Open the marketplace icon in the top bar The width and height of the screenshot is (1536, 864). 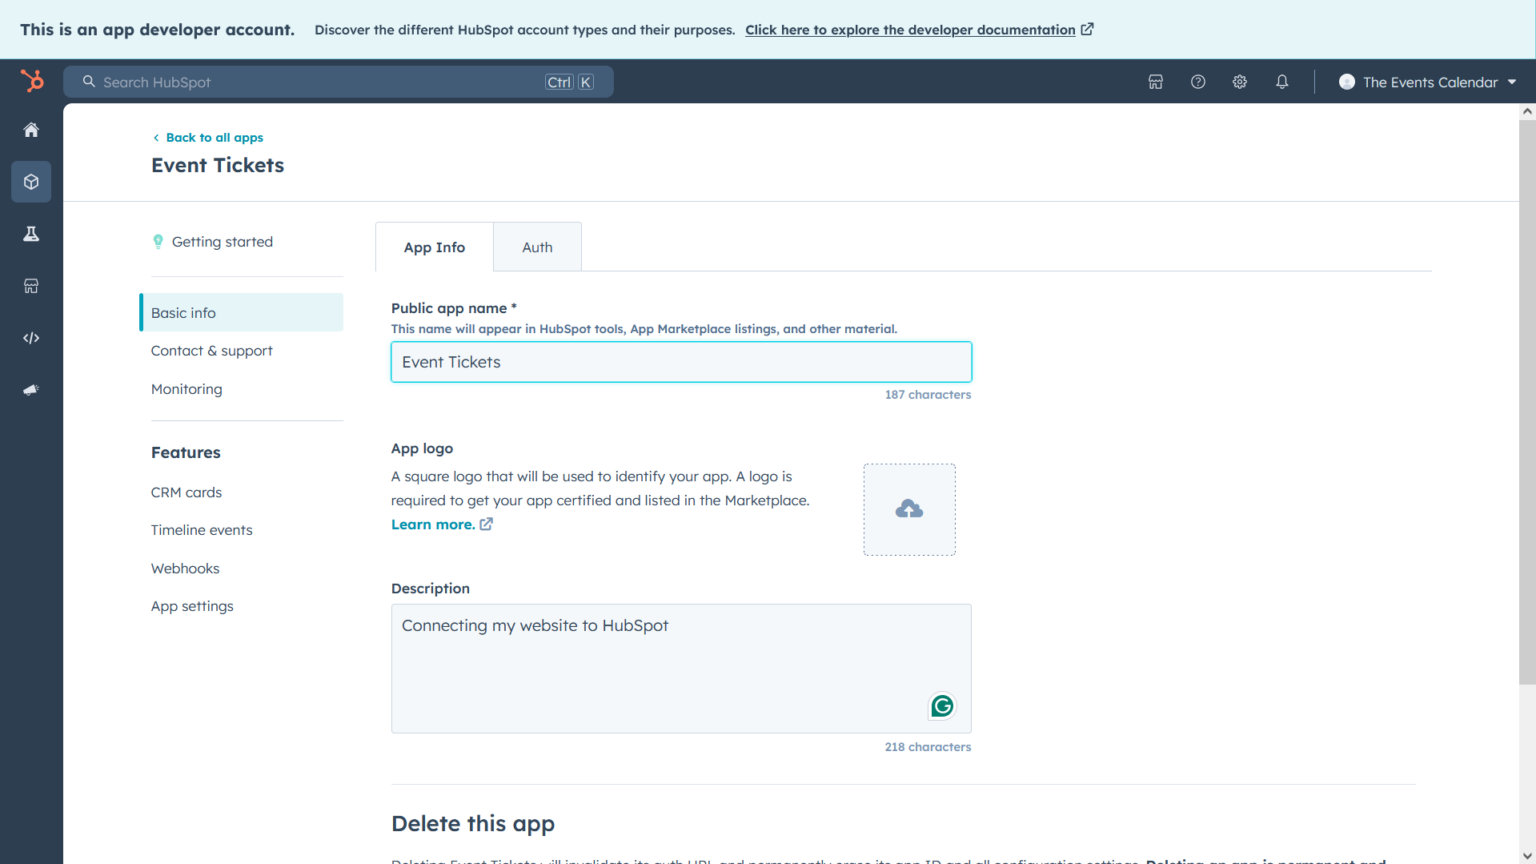coord(1155,81)
